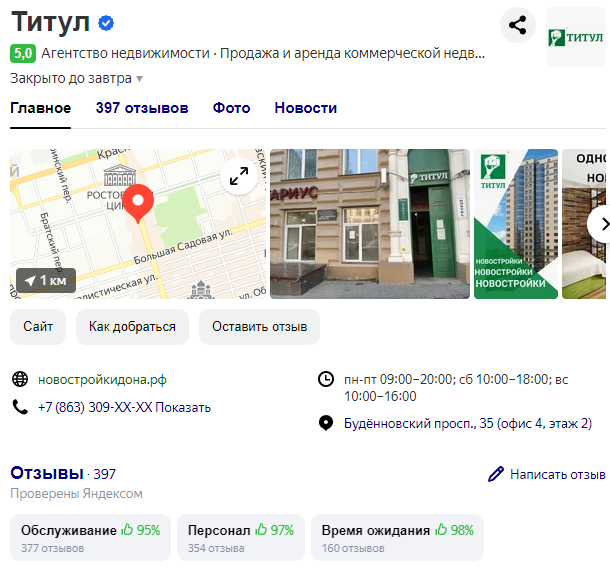
Task: Click the pencil icon next to Написать отзыв
Action: [x=496, y=474]
